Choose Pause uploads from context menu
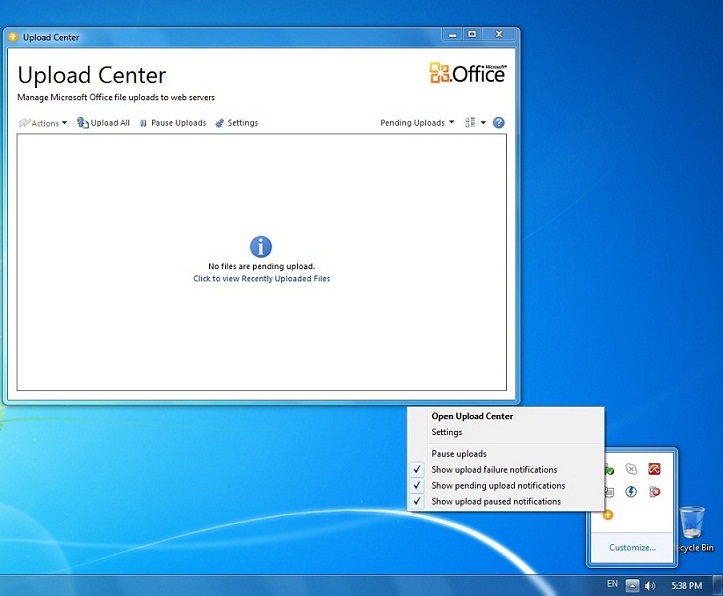The height and width of the screenshot is (596, 723). tap(459, 453)
